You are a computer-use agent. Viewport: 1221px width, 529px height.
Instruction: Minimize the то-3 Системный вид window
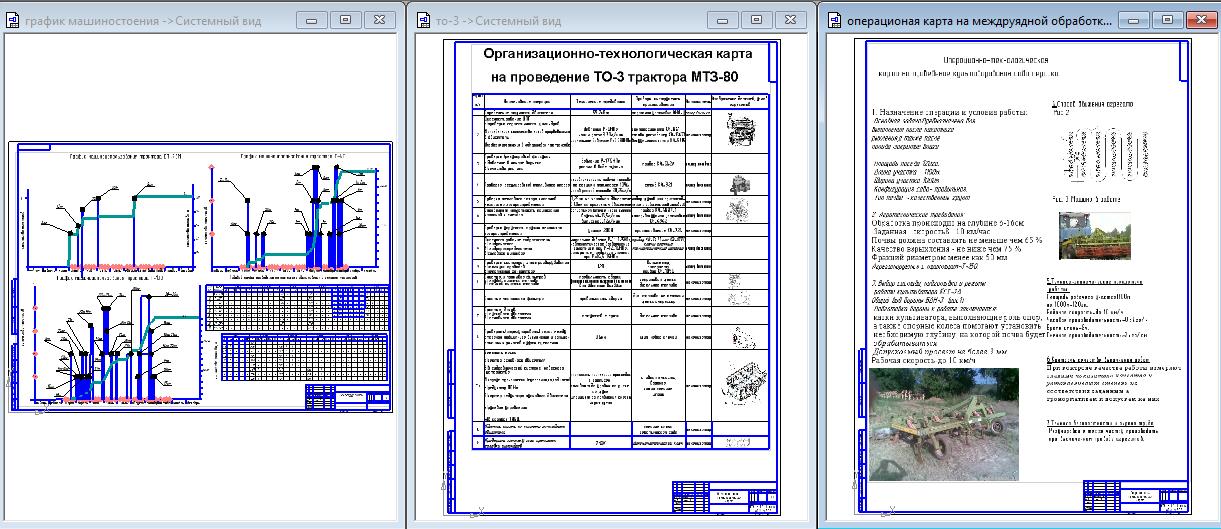724,19
